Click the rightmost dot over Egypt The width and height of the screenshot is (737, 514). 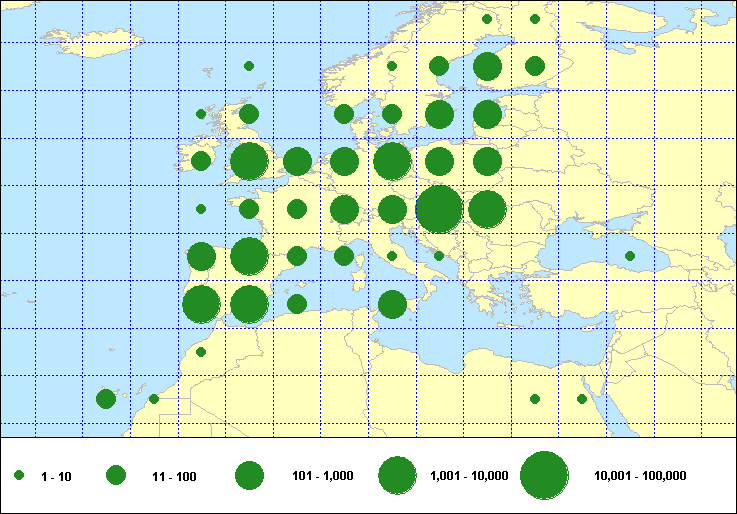582,399
